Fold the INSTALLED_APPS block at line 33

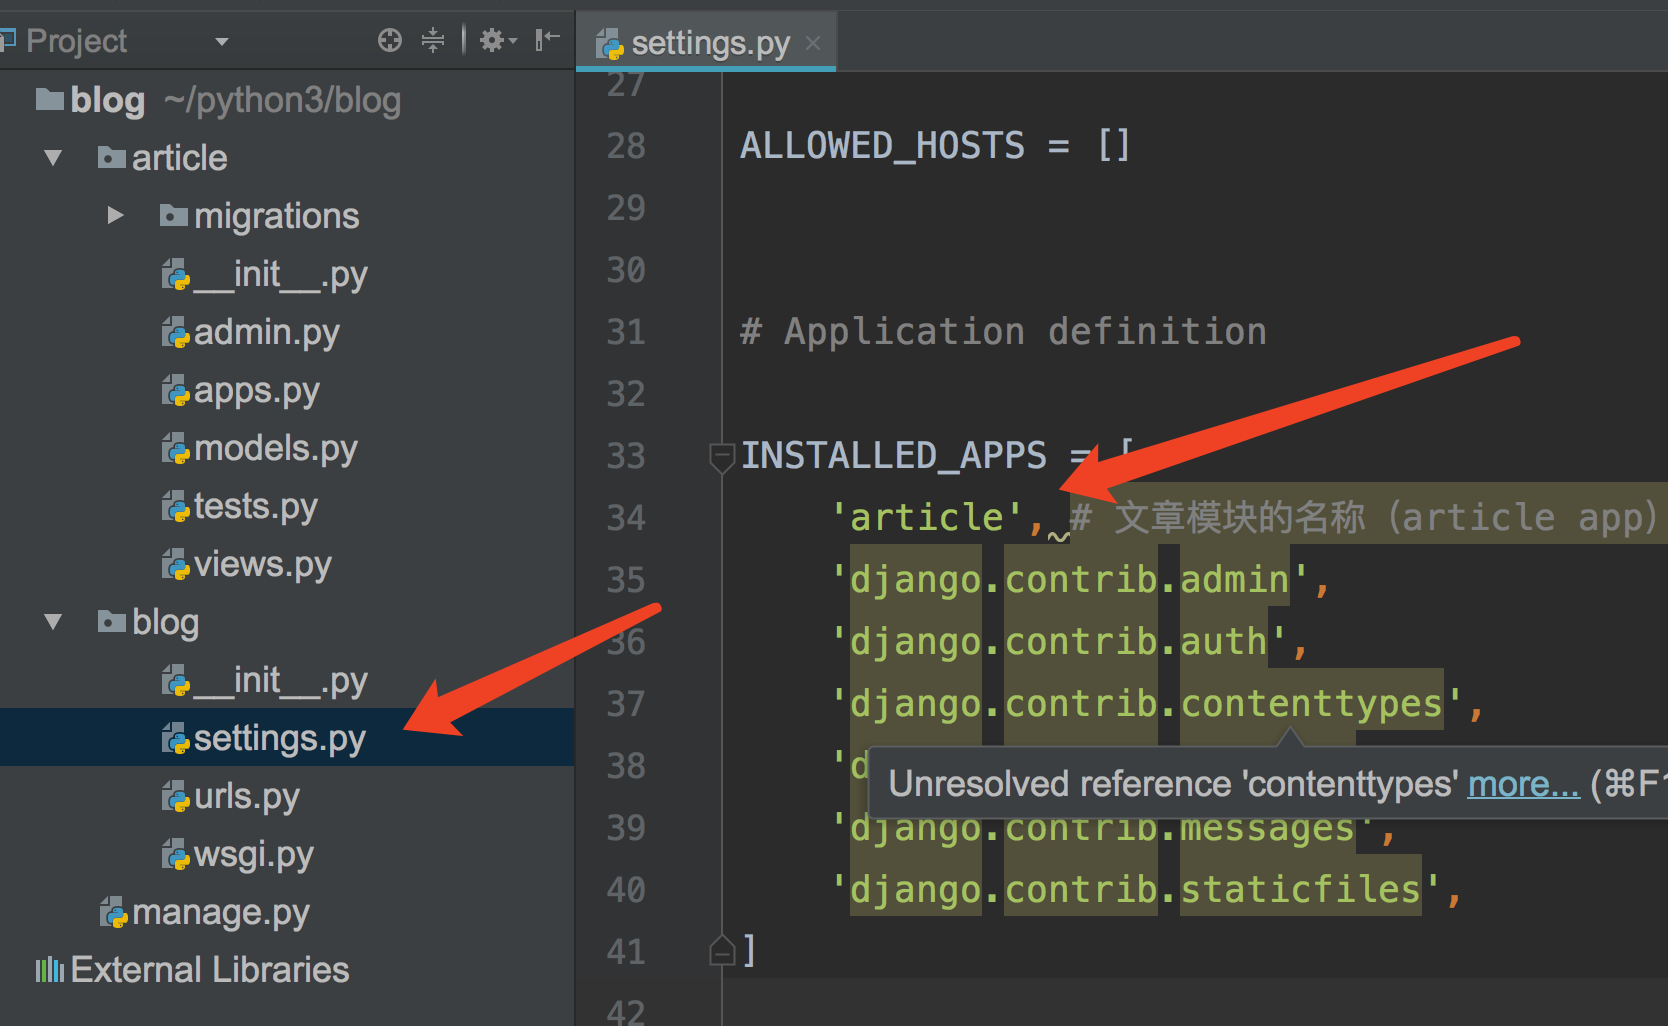tap(720, 456)
